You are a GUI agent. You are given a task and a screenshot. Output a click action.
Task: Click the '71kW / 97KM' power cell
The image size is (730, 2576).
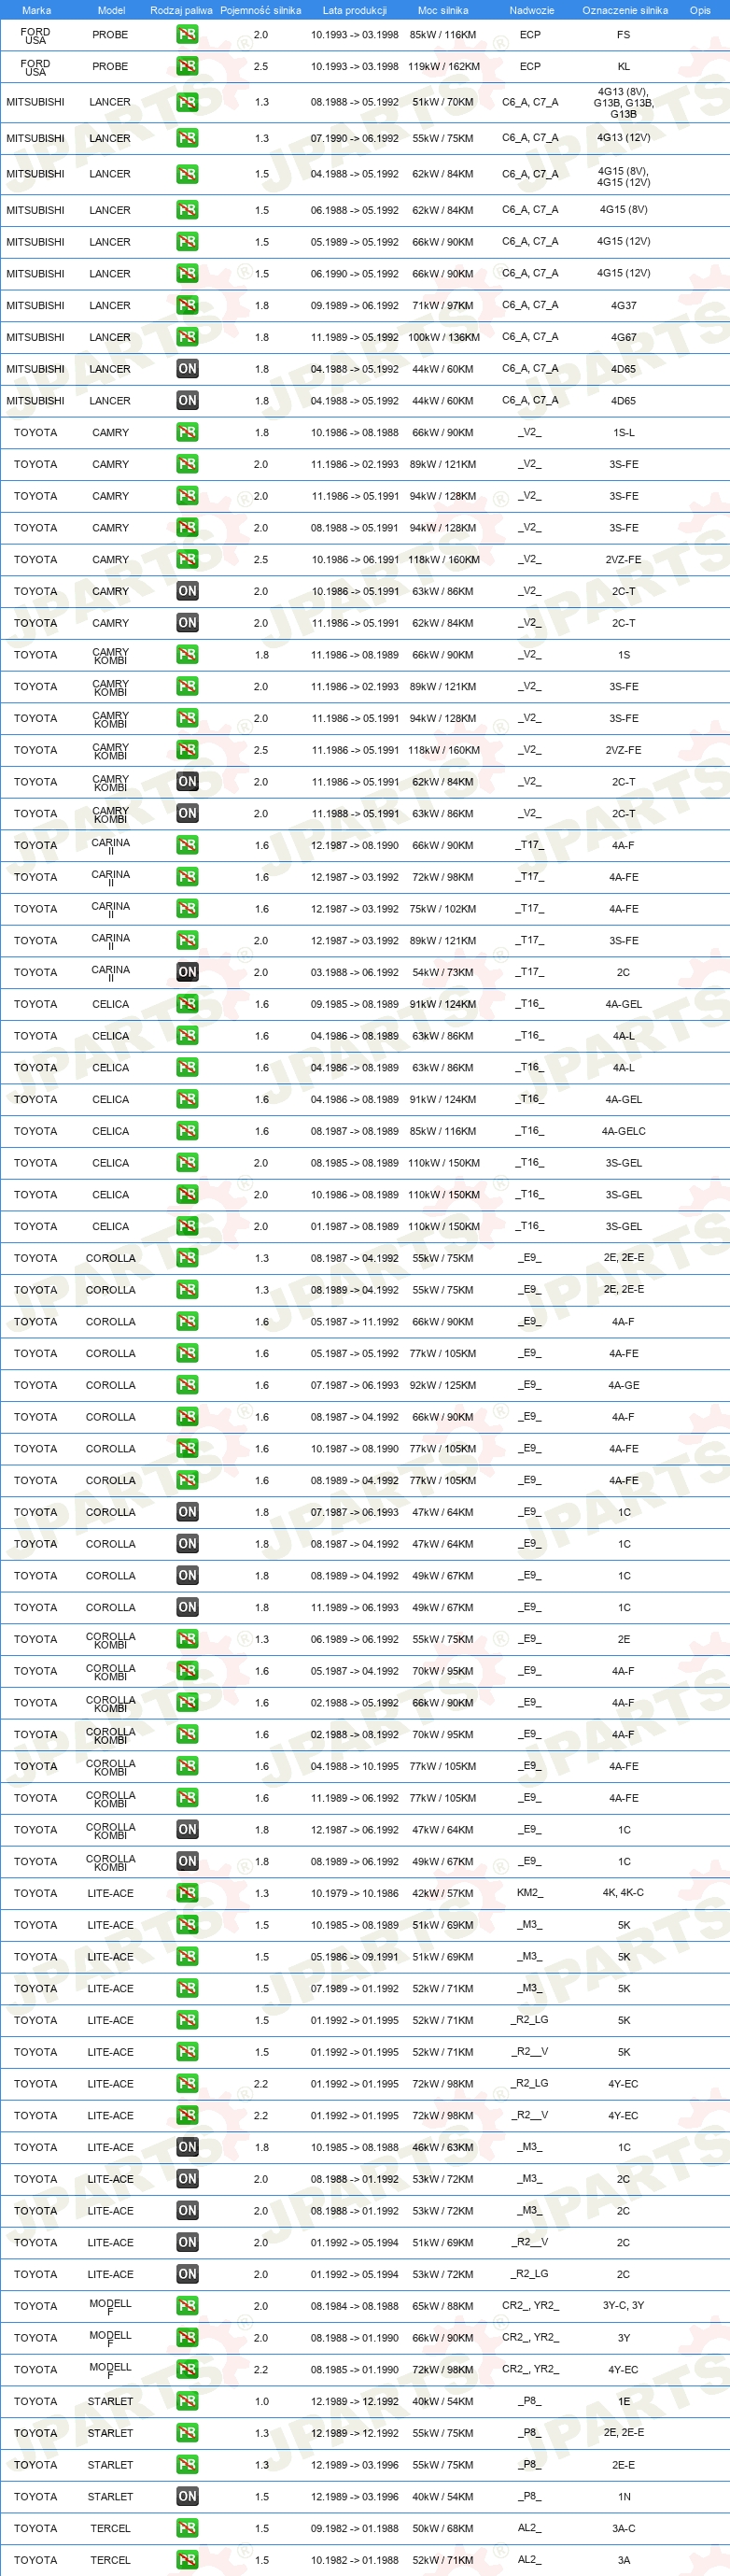coord(443,305)
